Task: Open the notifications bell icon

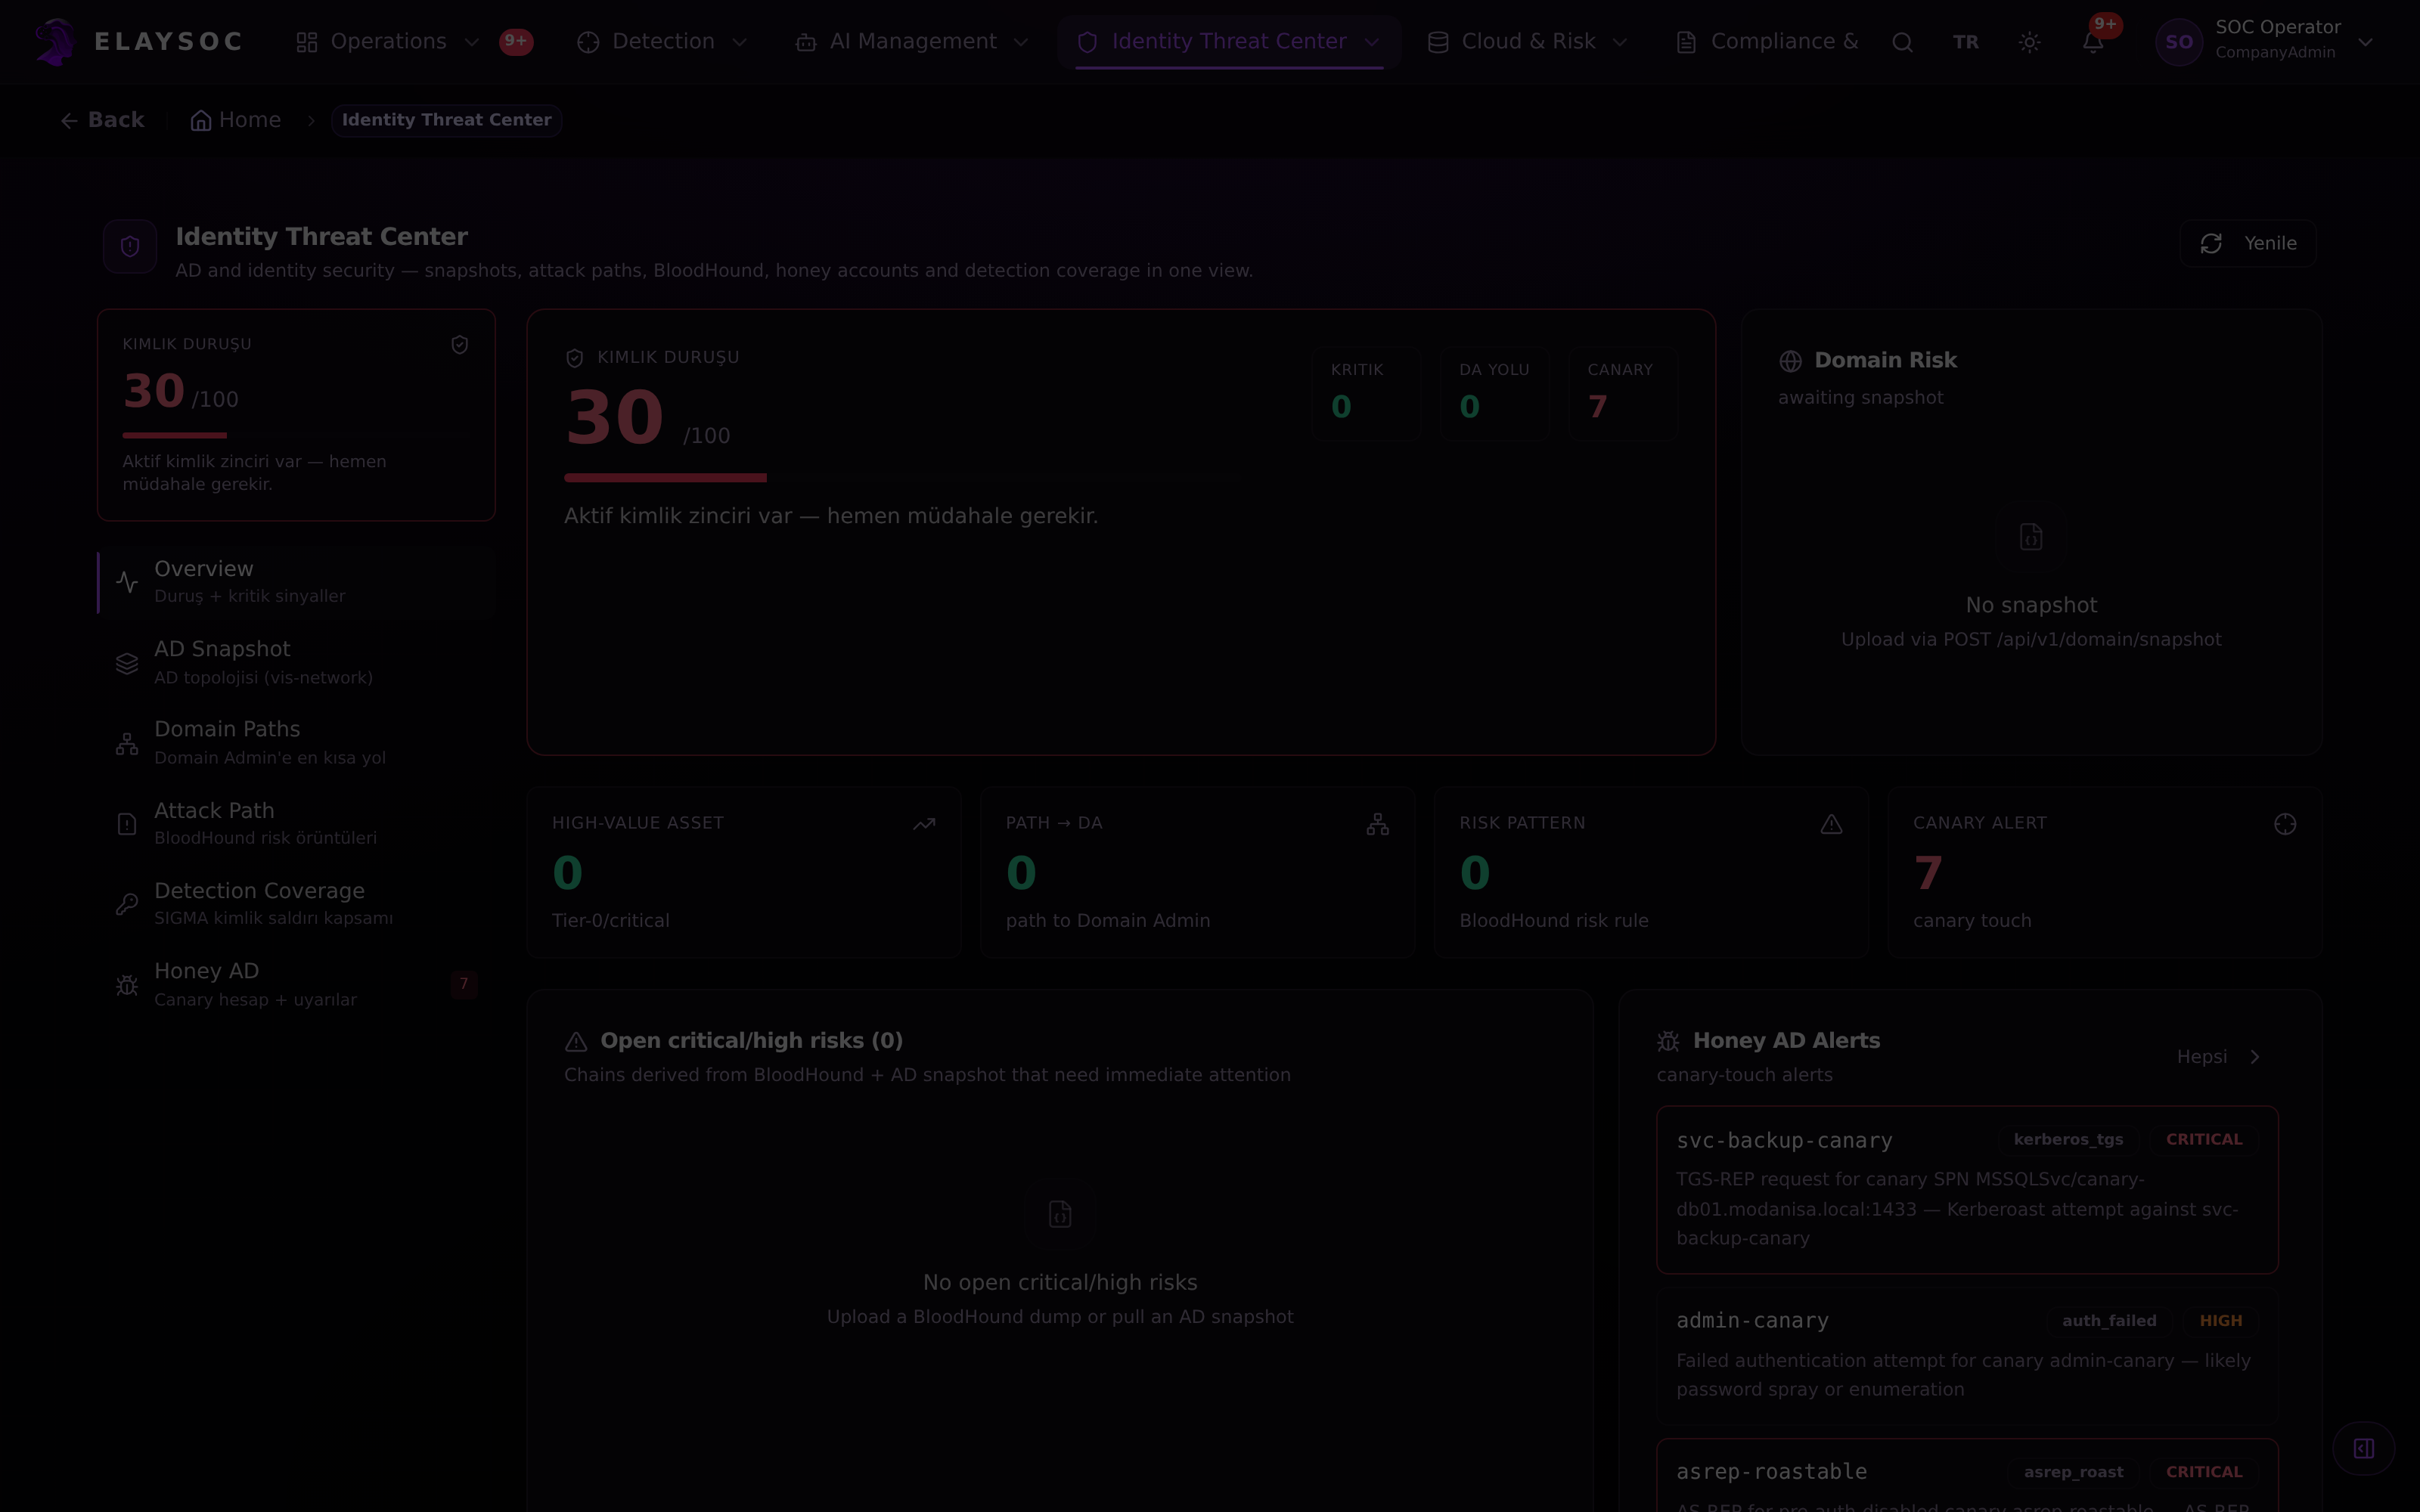Action: pos(2093,42)
